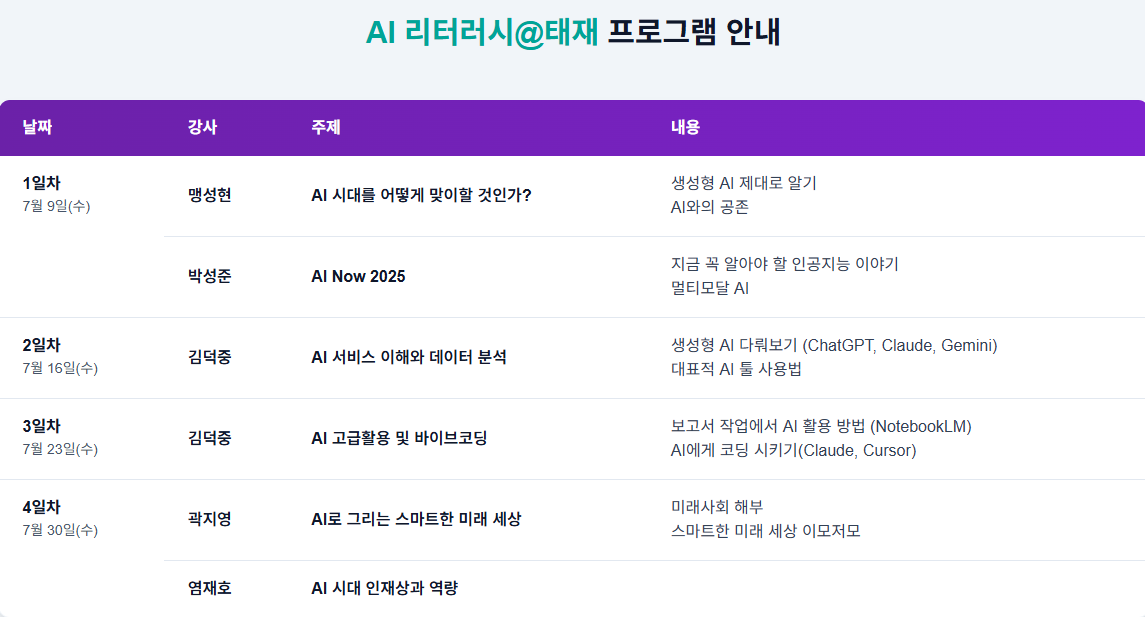Screen dimensions: 1145x617
Task: Click instructor name 염재호
Action: [x=210, y=588]
